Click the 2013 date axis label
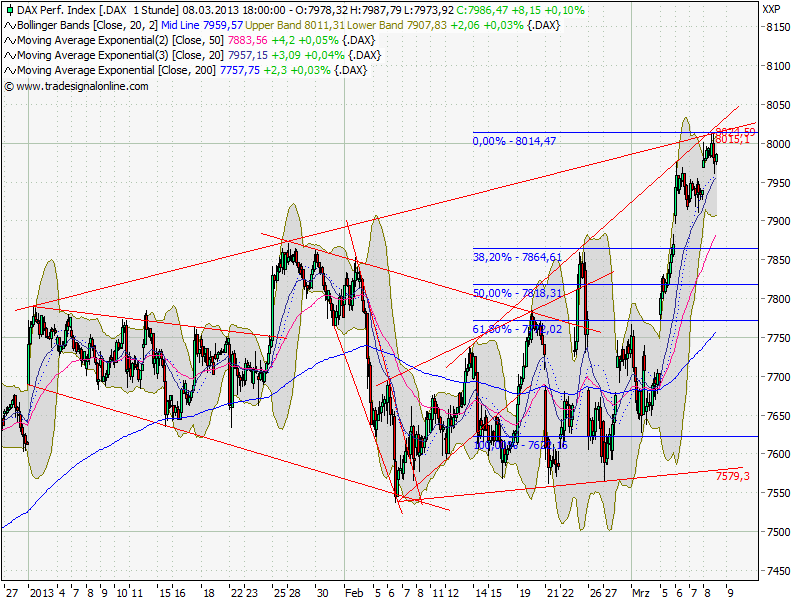Screen dimensions: 800x600 42,593
